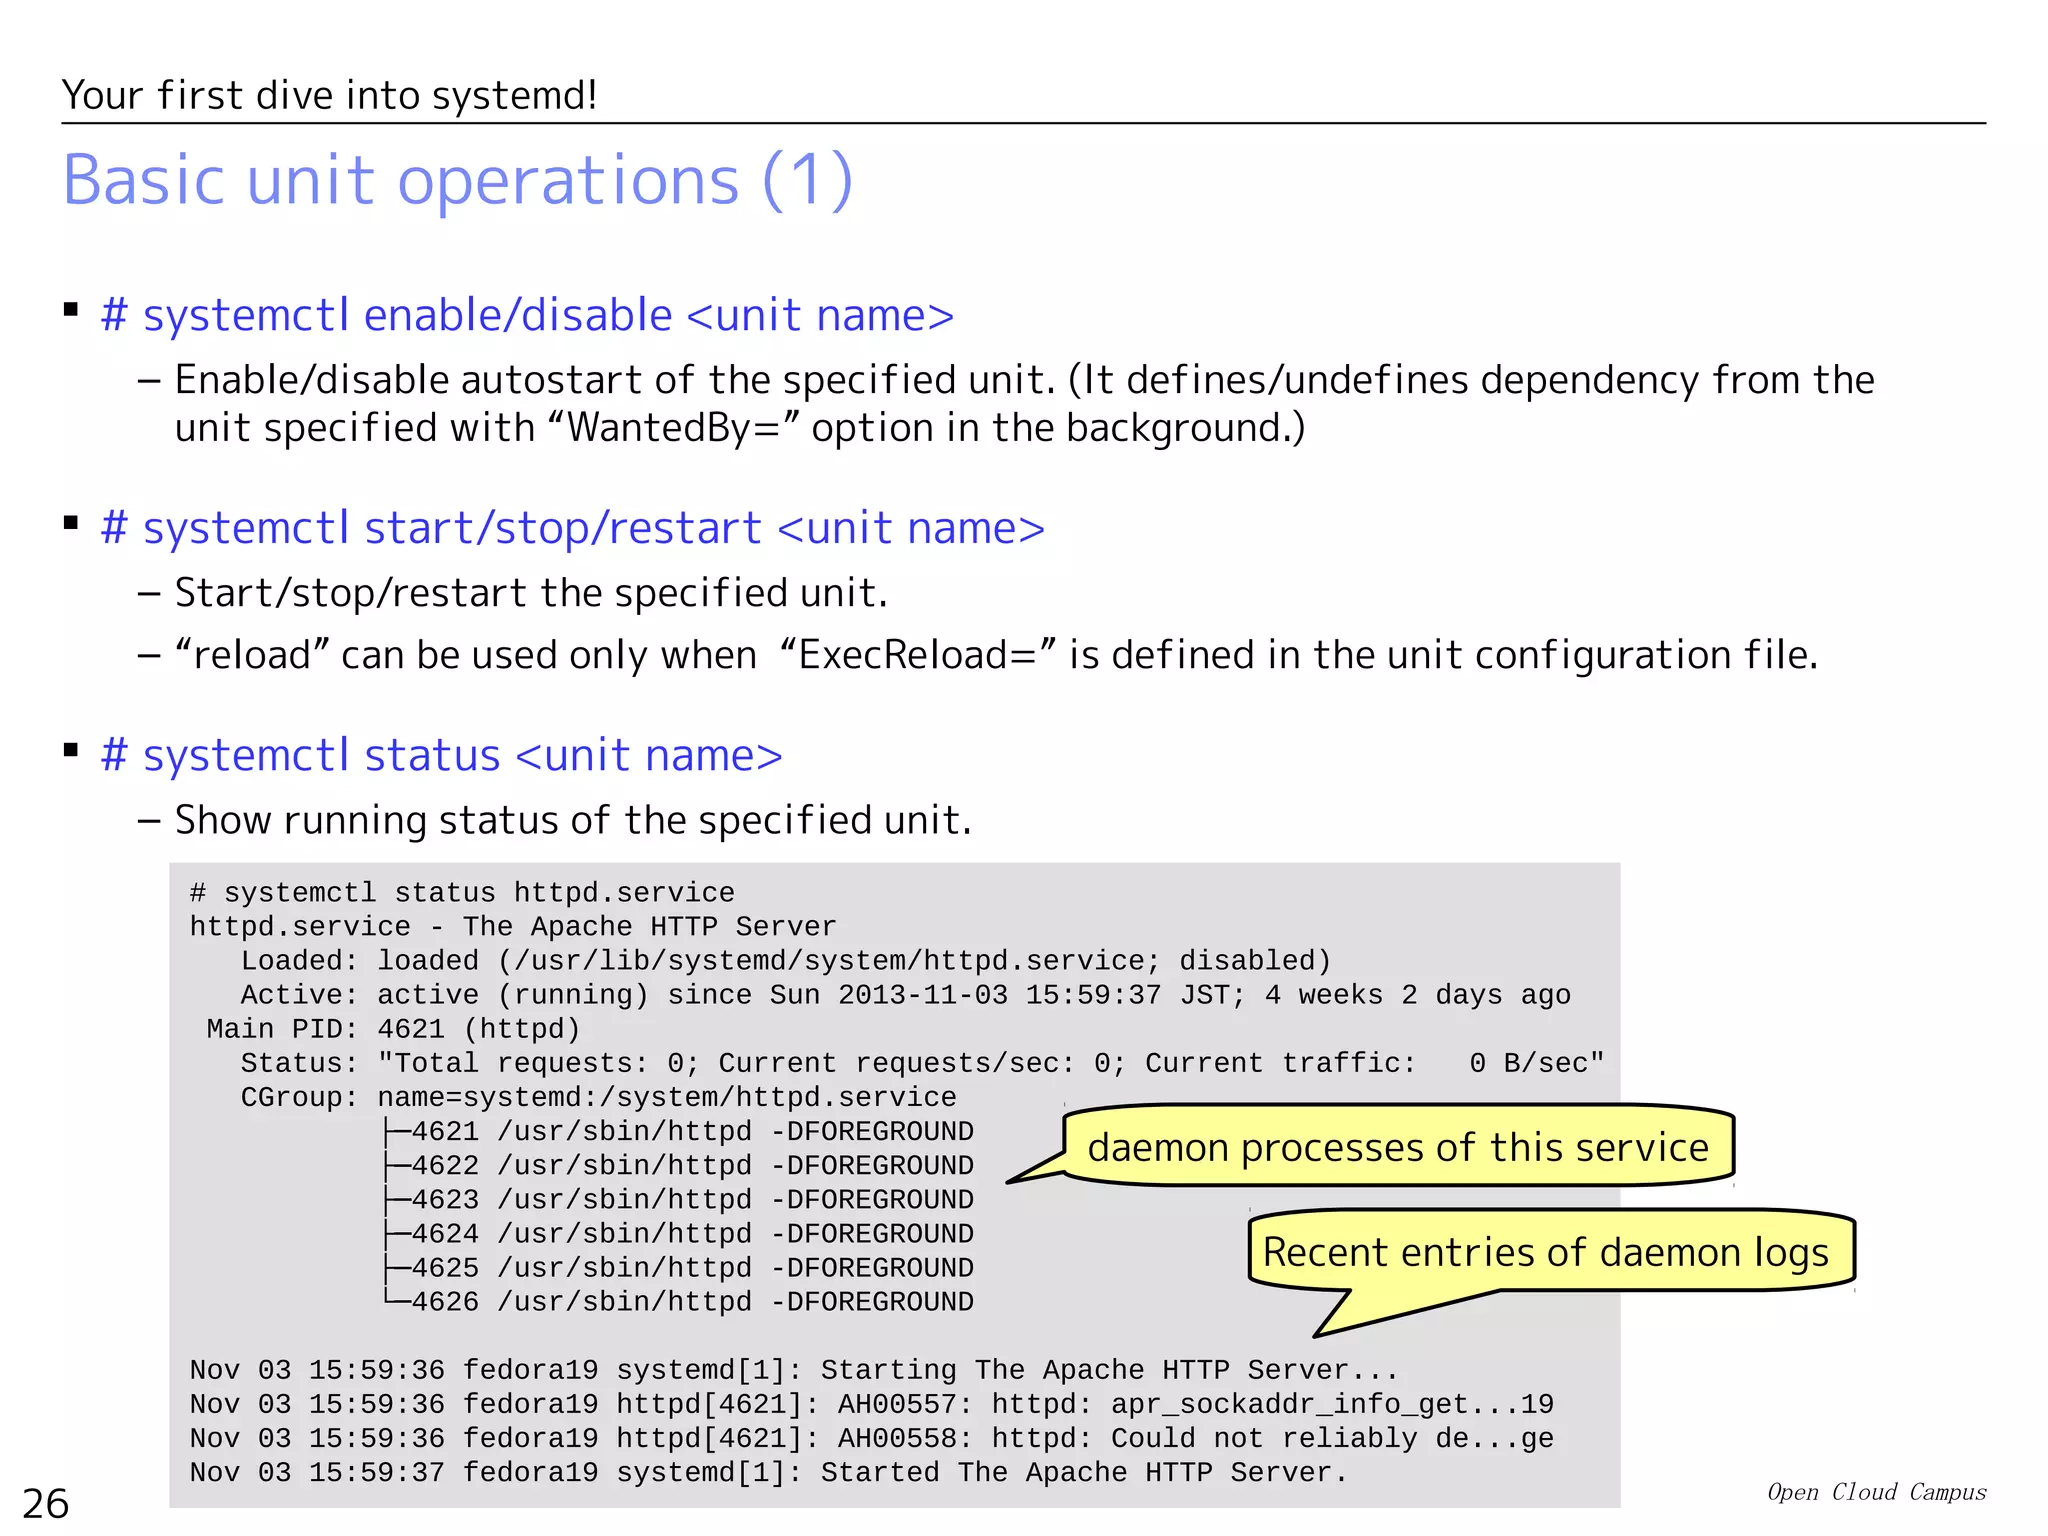Click the 'Loaded: loaded' line in the output
The image size is (2048, 1536).
click(x=786, y=960)
